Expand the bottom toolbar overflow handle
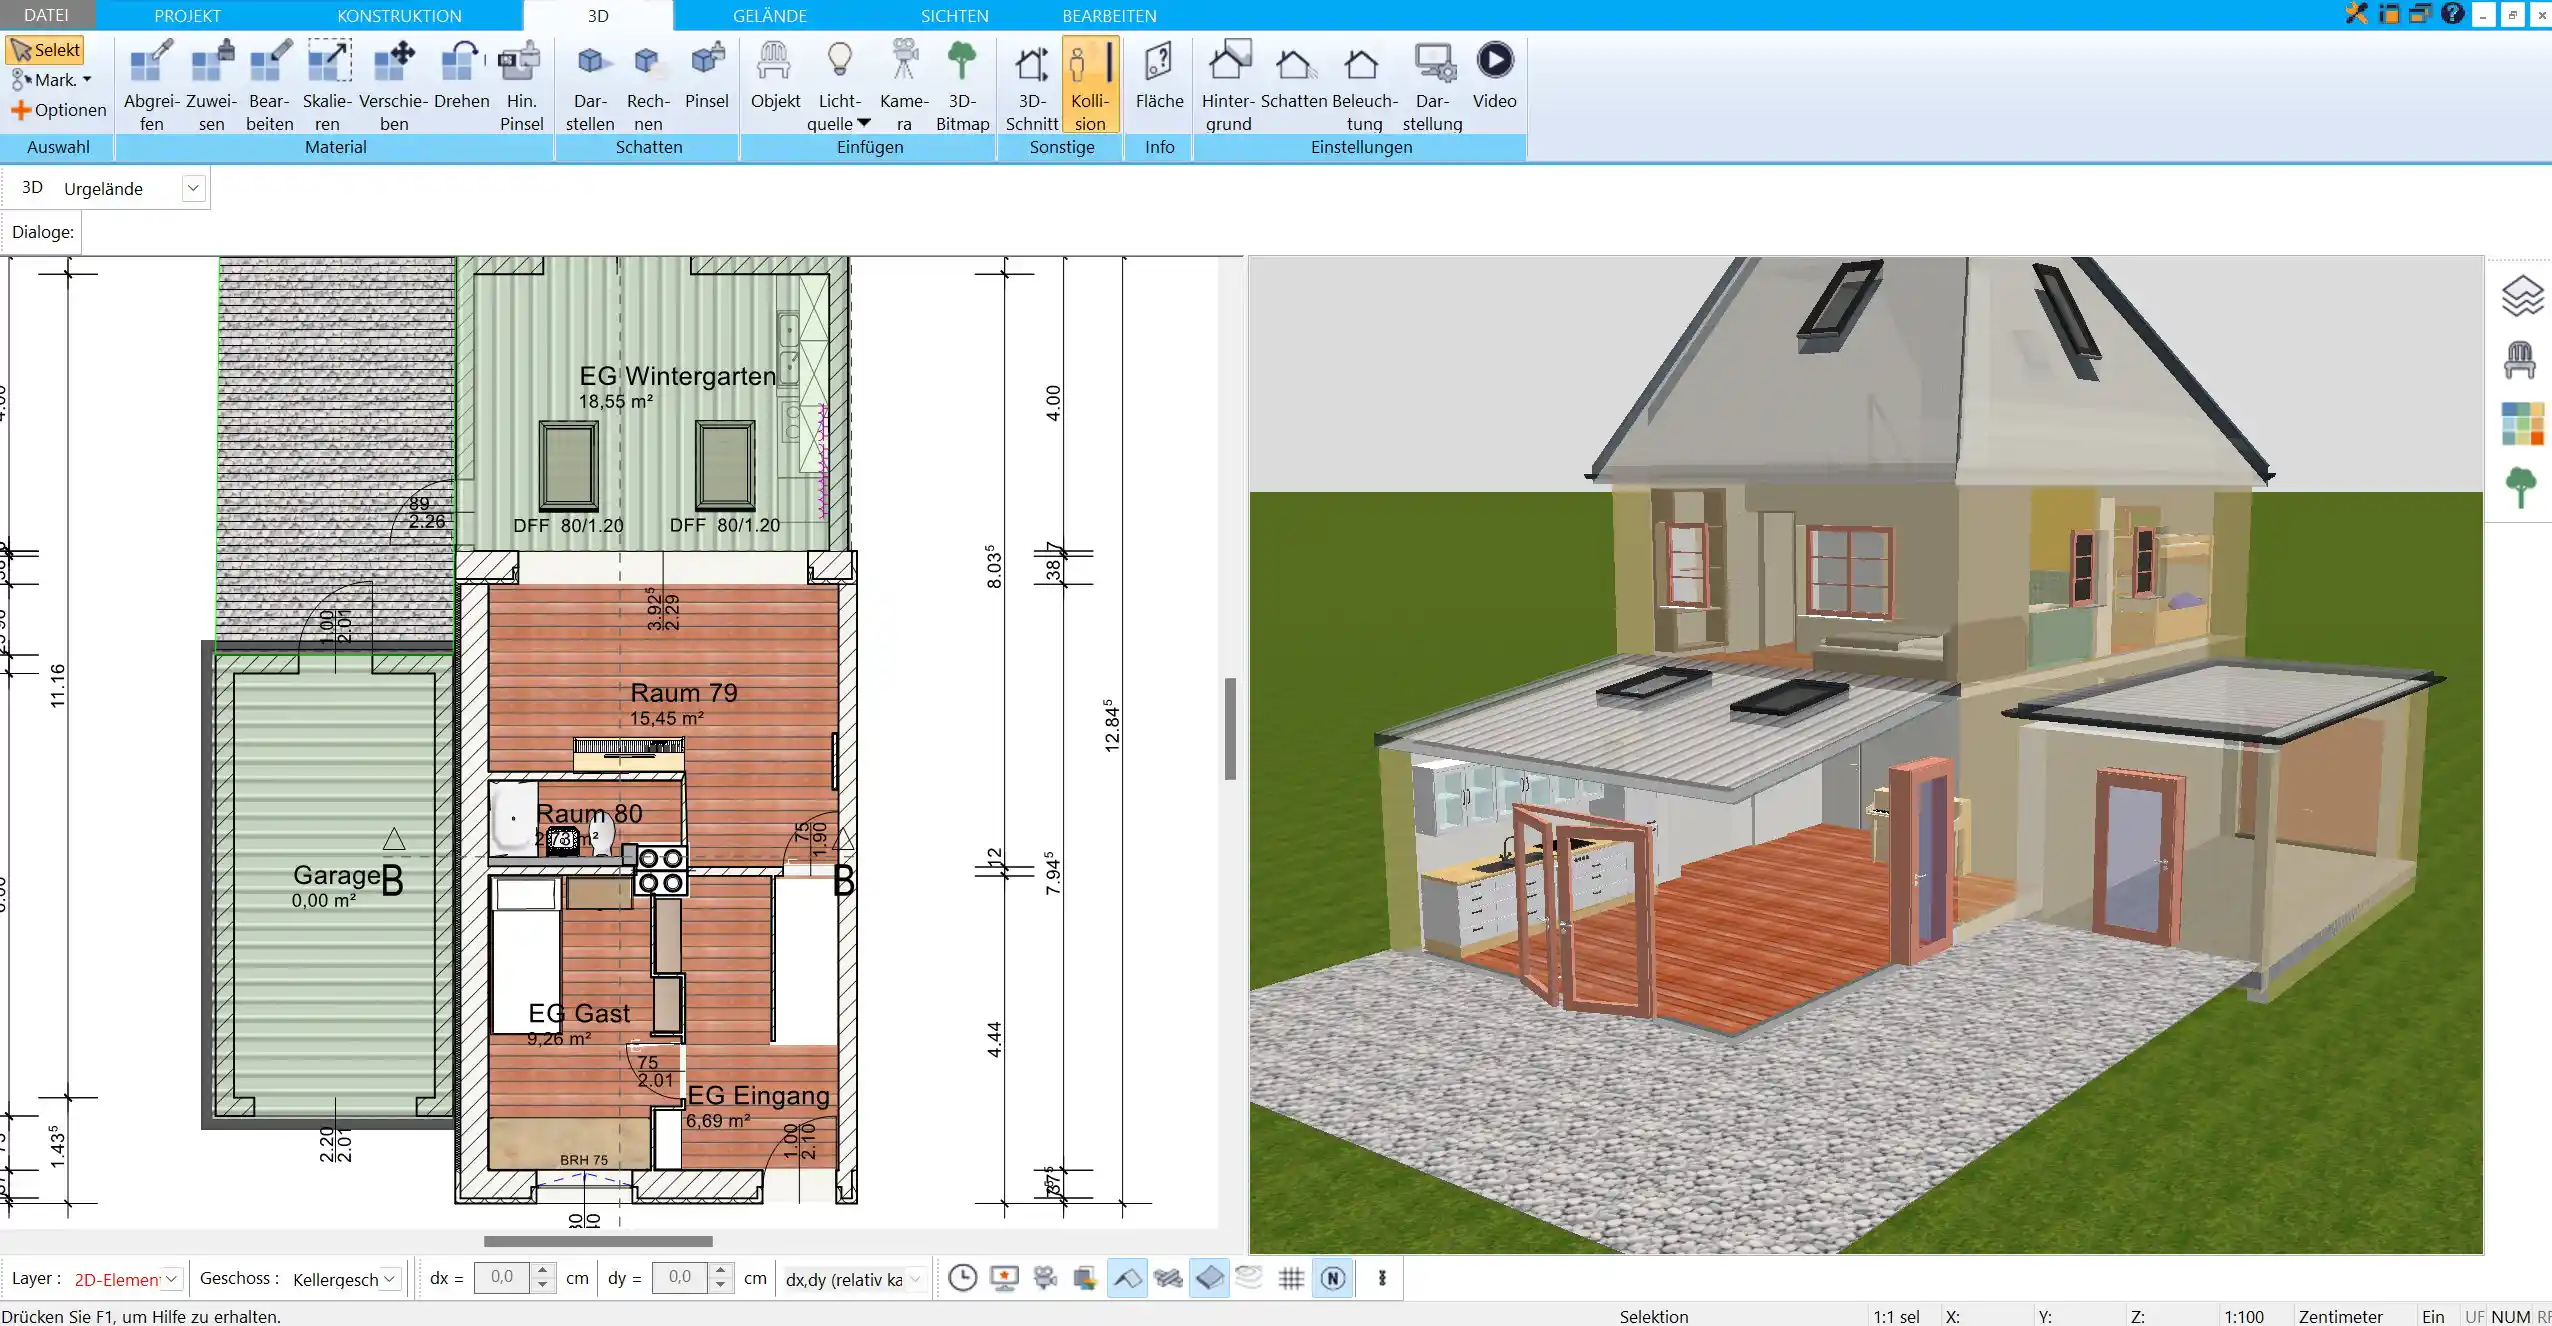 [1382, 1278]
